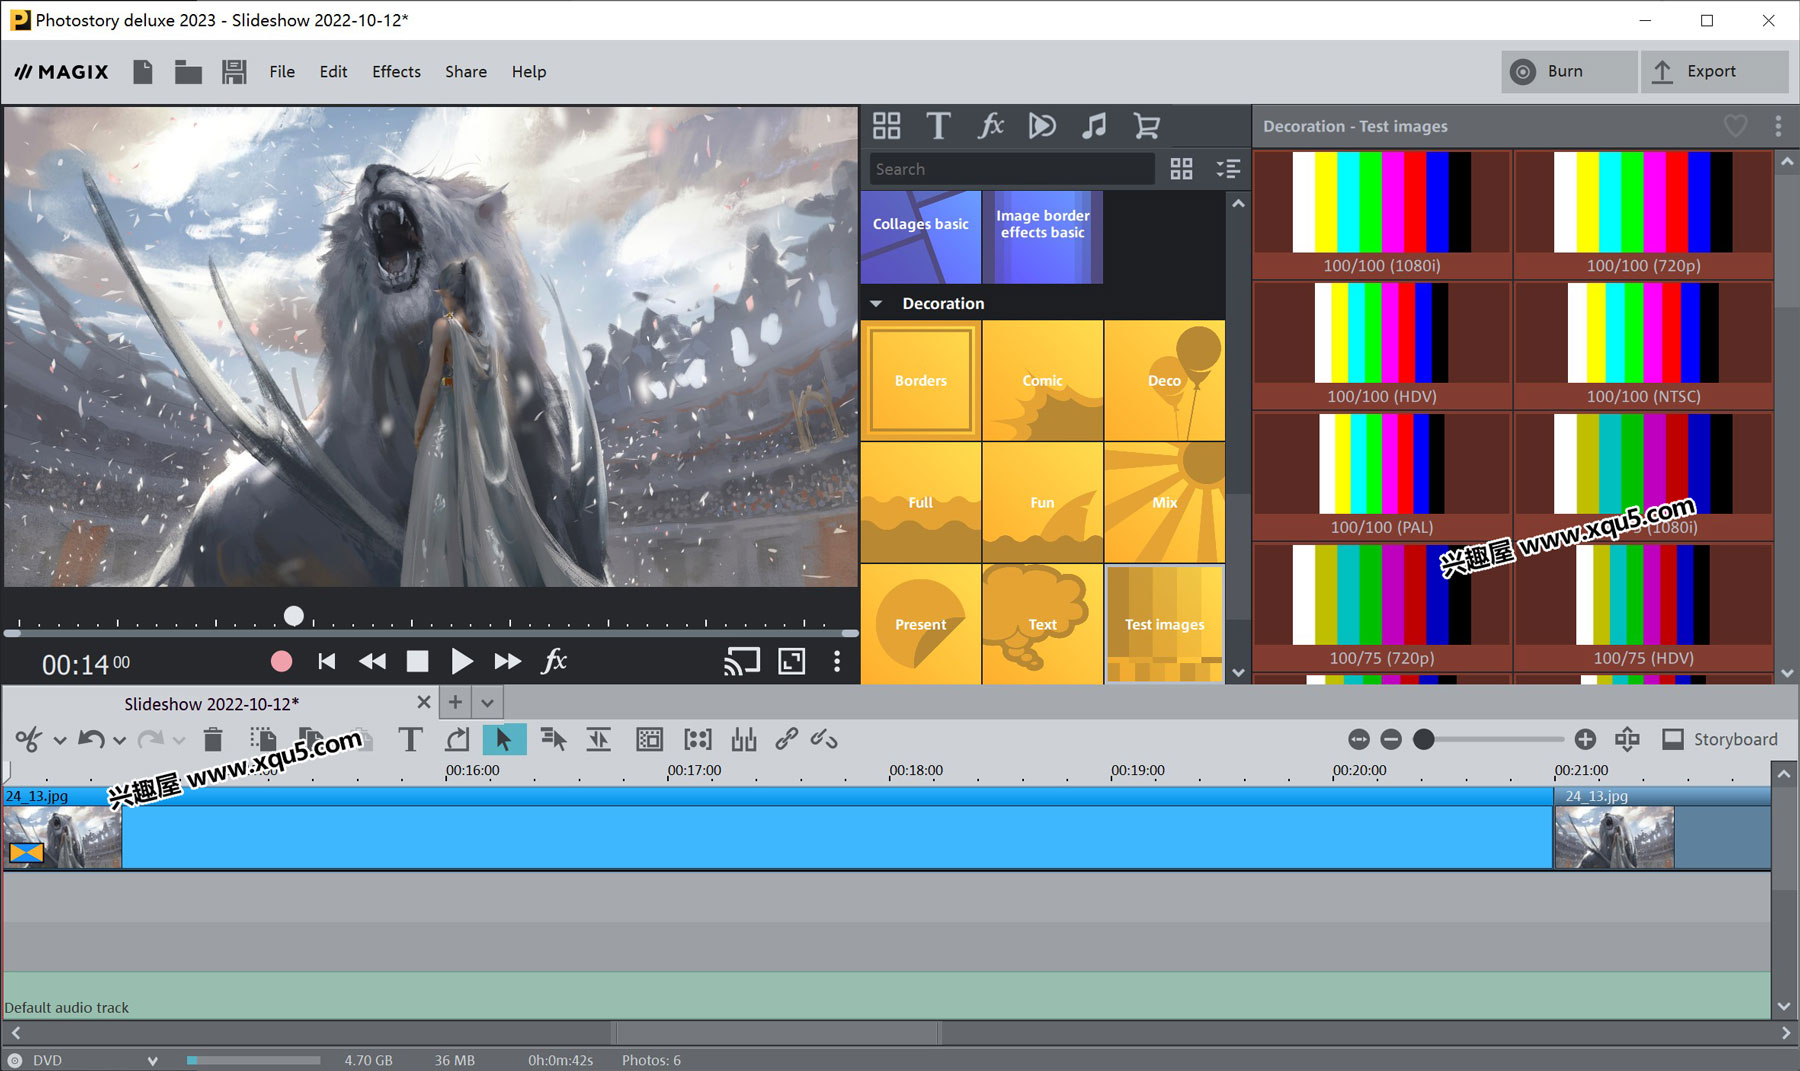Select the 100/100 (PAL) test image
Viewport: 1800px width, 1071px height.
click(x=1382, y=476)
